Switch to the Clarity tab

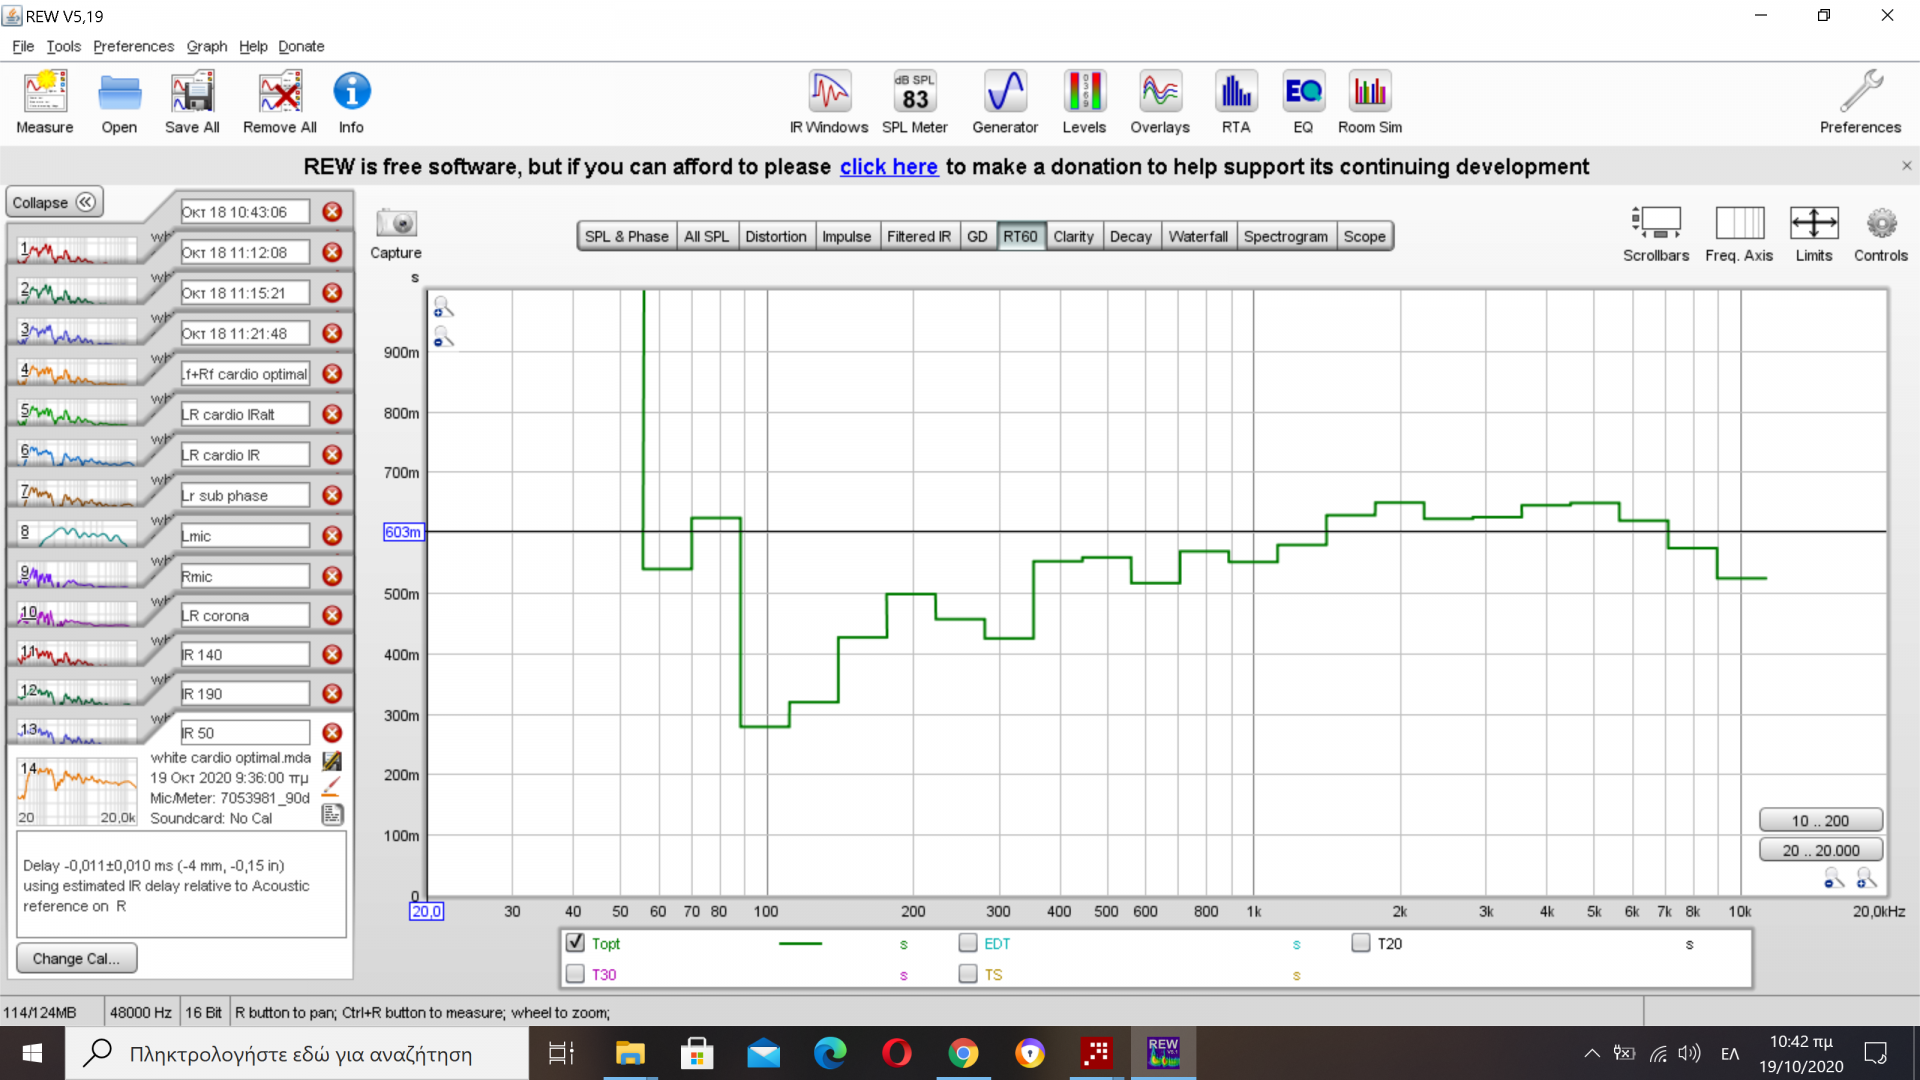pyautogui.click(x=1073, y=236)
